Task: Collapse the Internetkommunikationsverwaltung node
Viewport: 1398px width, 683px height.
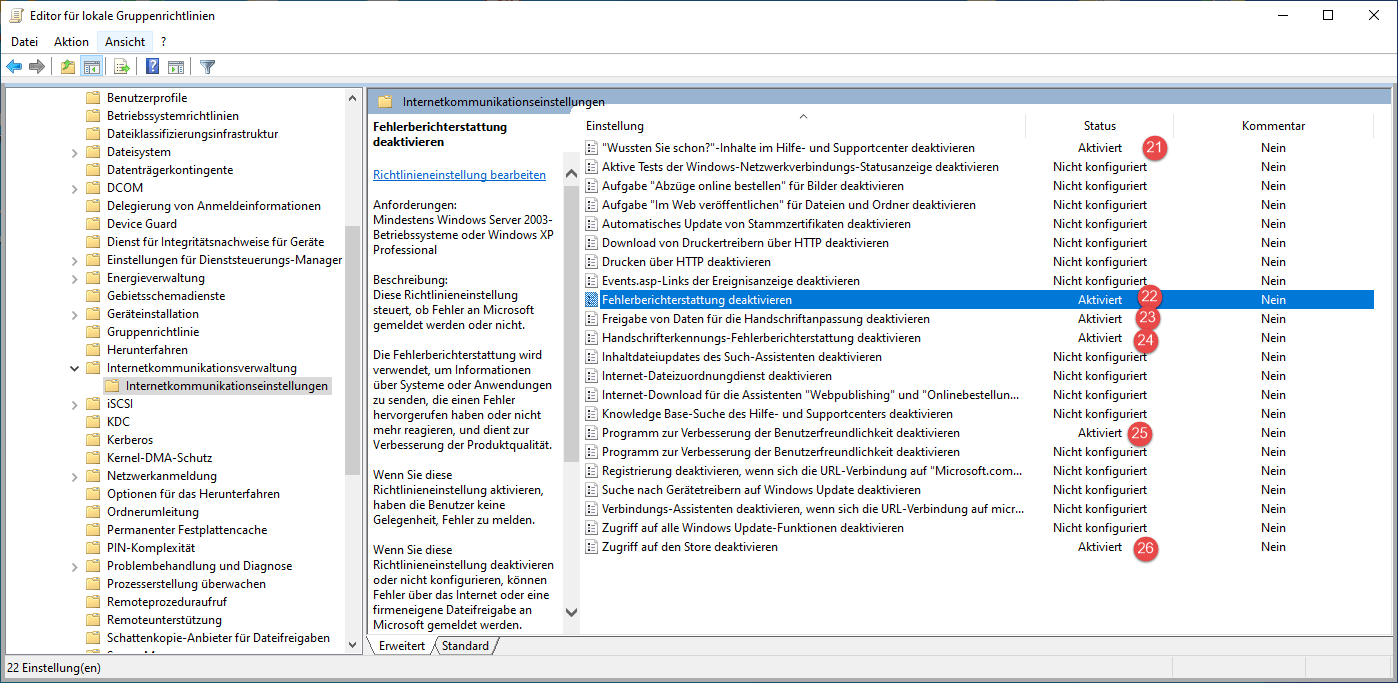Action: tap(75, 368)
